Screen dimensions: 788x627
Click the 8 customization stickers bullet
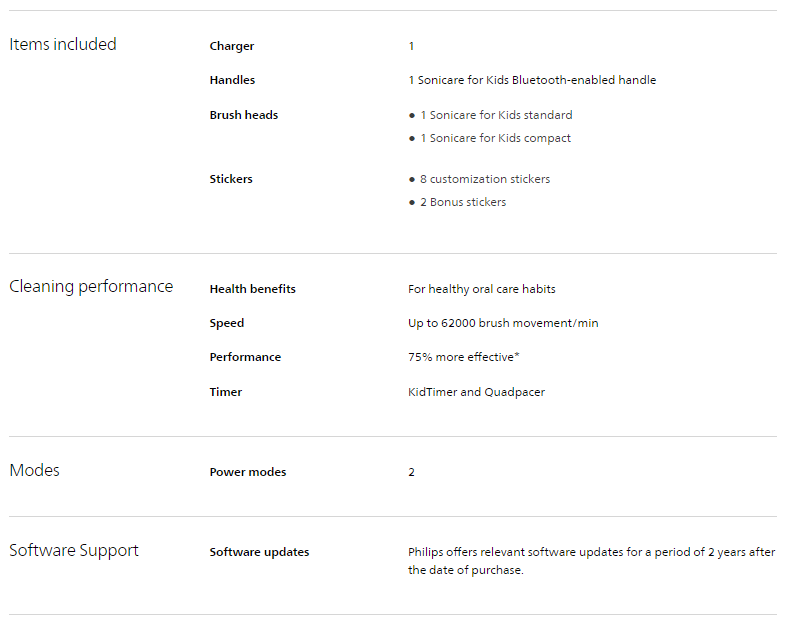(485, 179)
